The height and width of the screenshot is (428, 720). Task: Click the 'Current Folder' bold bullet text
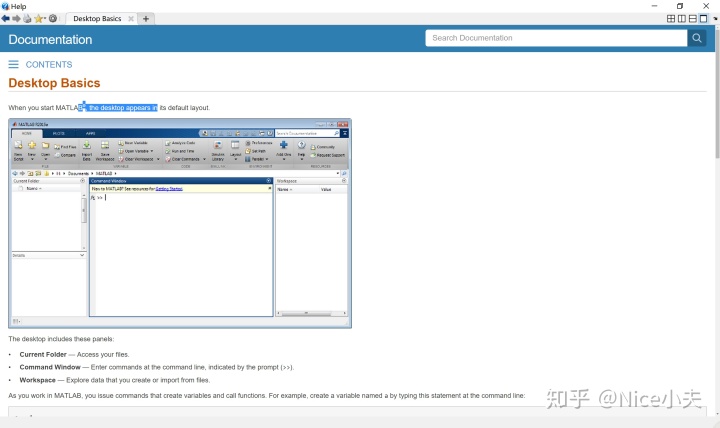[x=43, y=355]
